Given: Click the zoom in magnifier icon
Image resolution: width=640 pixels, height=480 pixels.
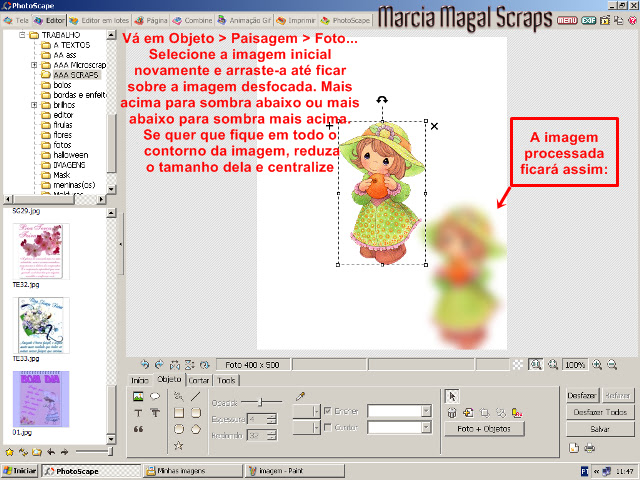Looking at the screenshot, I should [597, 364].
